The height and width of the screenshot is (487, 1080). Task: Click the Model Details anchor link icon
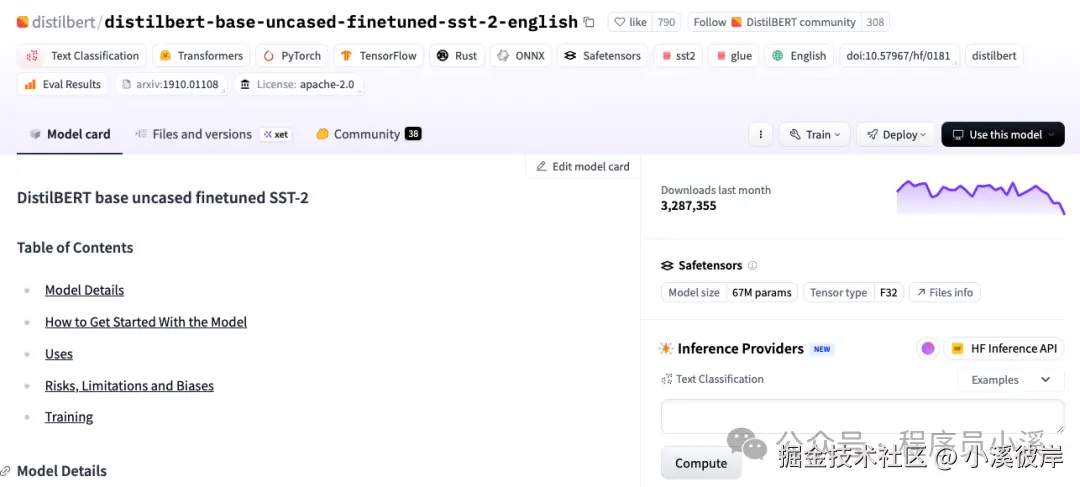[x=6, y=471]
